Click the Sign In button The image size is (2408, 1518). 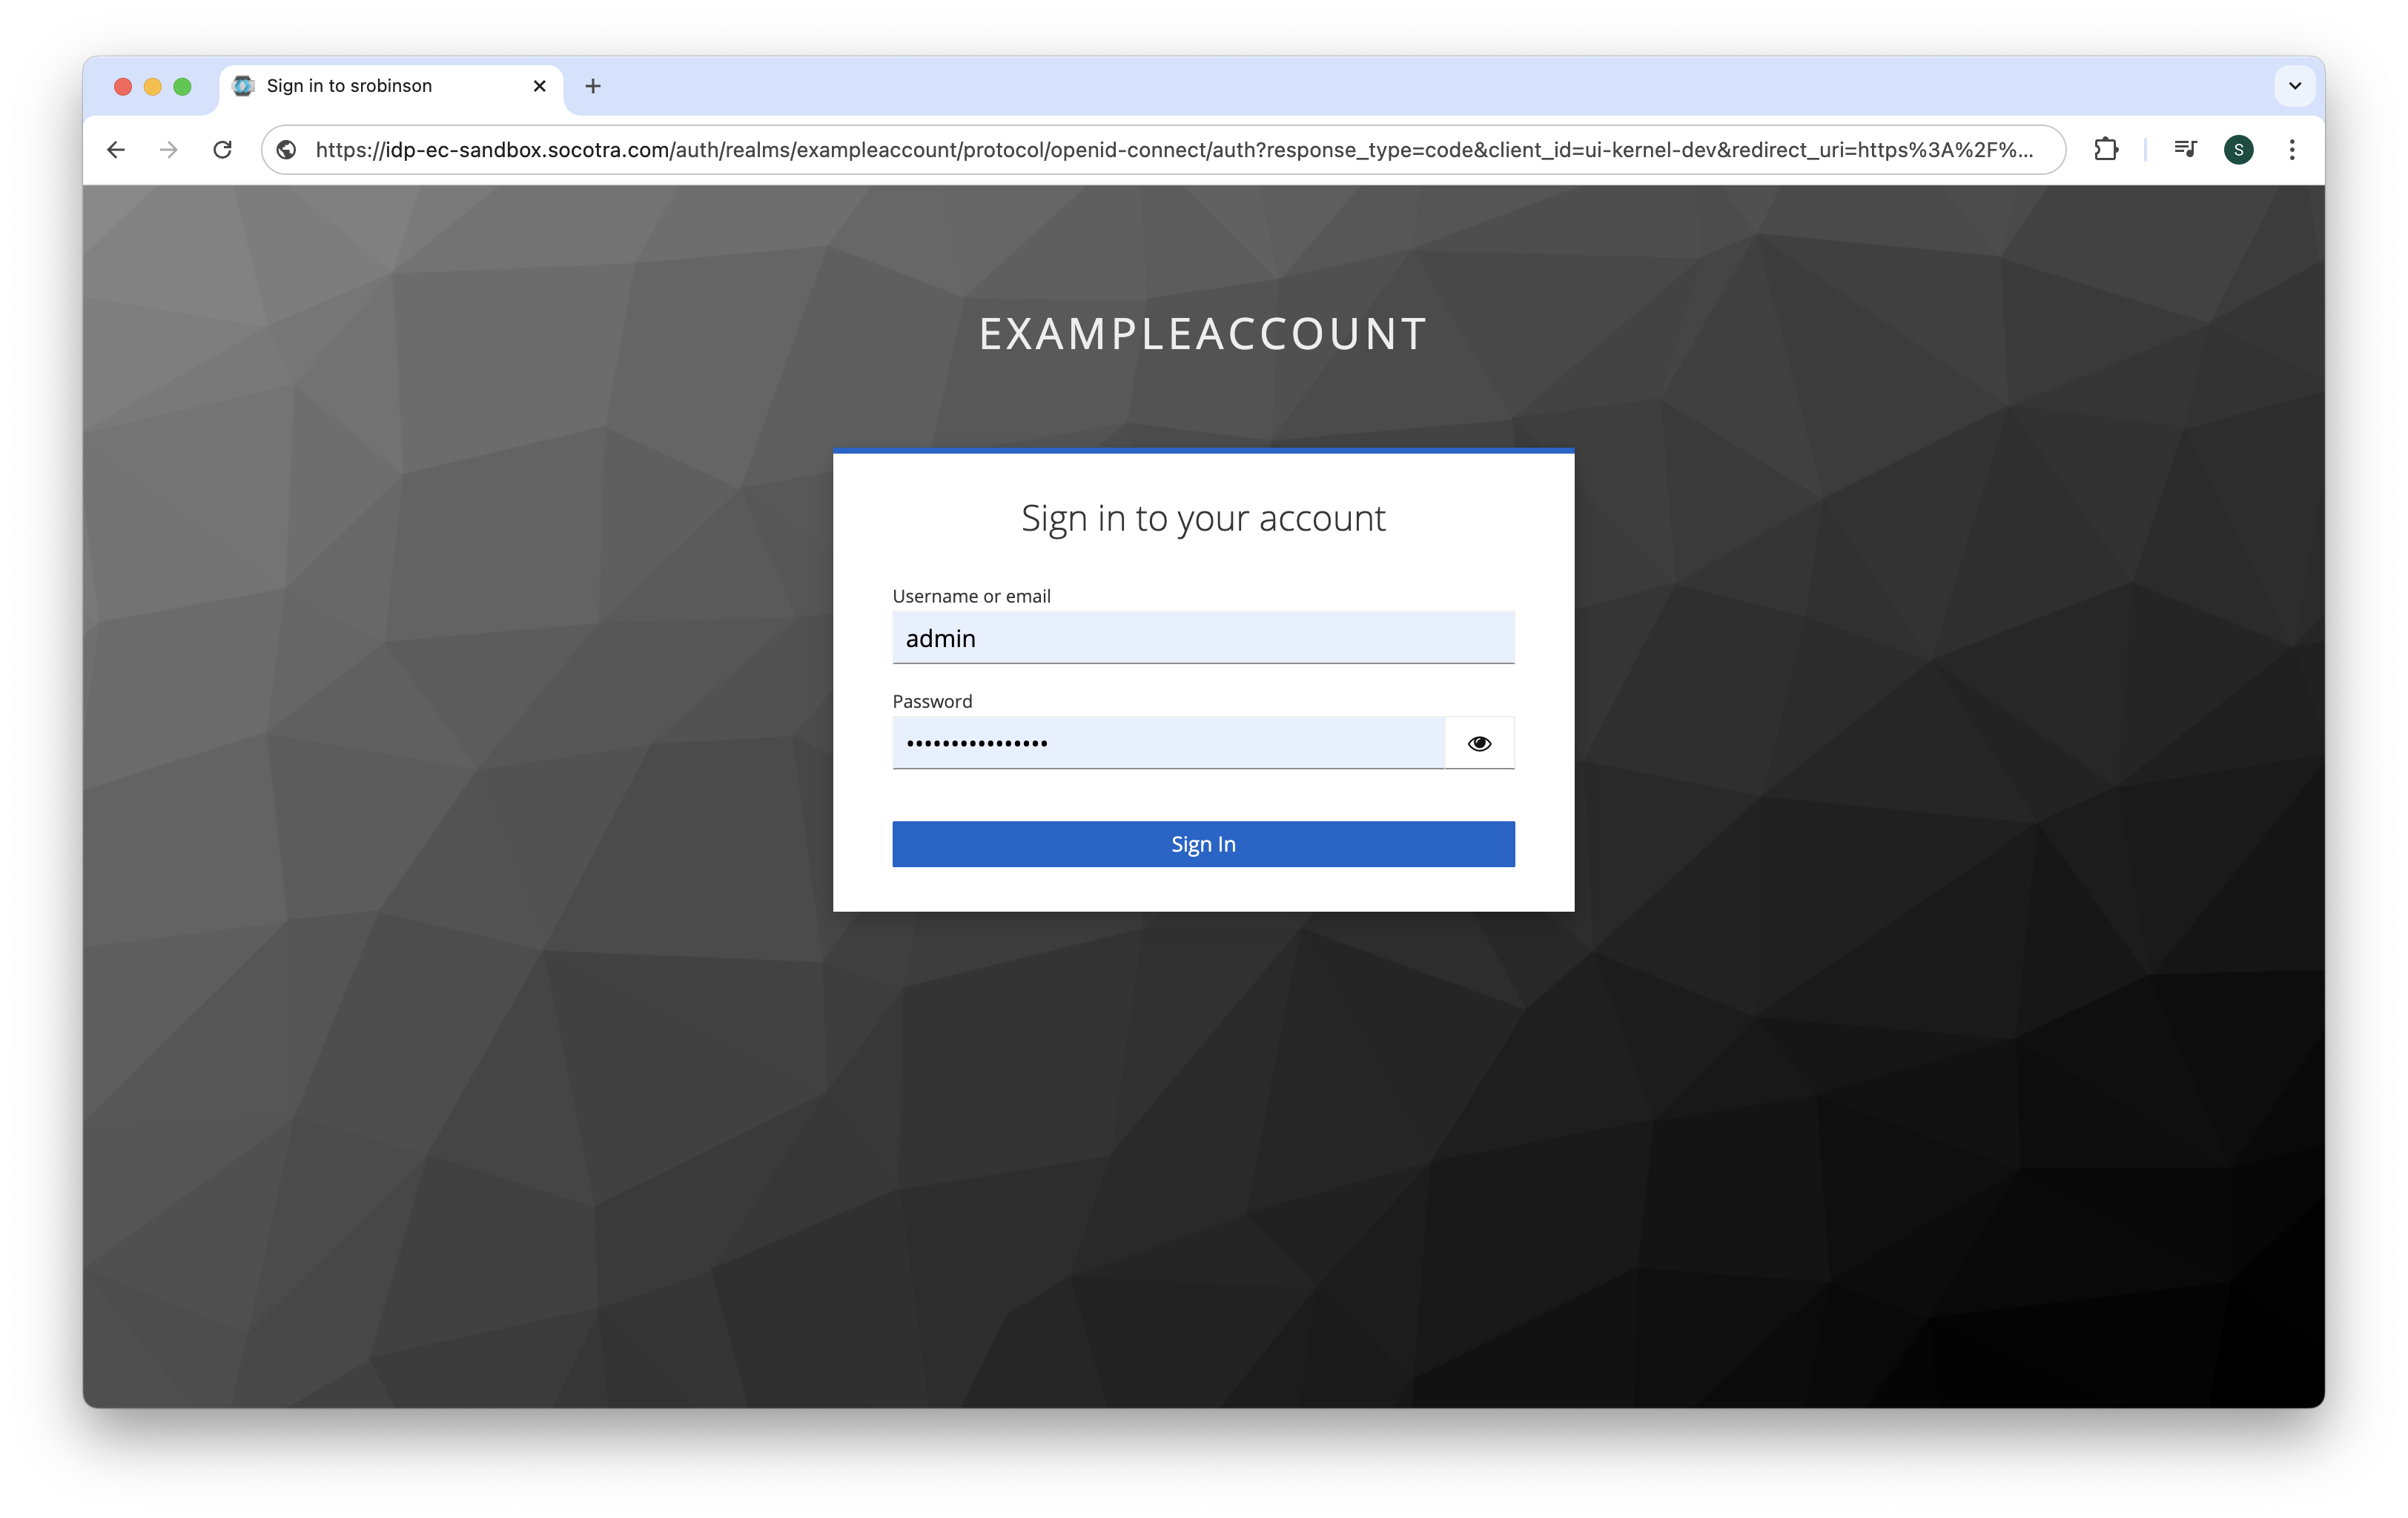click(1203, 843)
